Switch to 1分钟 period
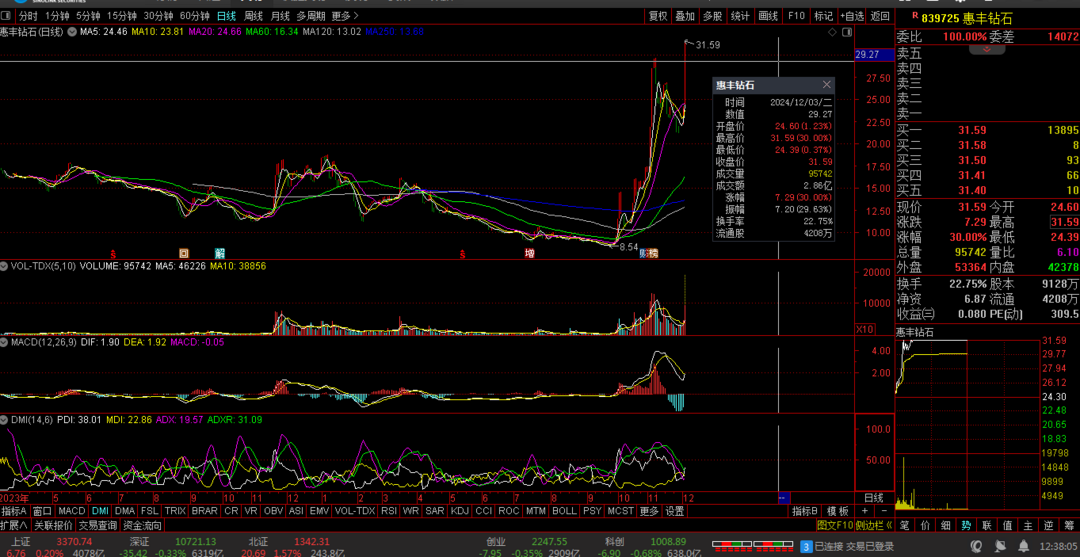This screenshot has height=557, width=1080. (57, 15)
